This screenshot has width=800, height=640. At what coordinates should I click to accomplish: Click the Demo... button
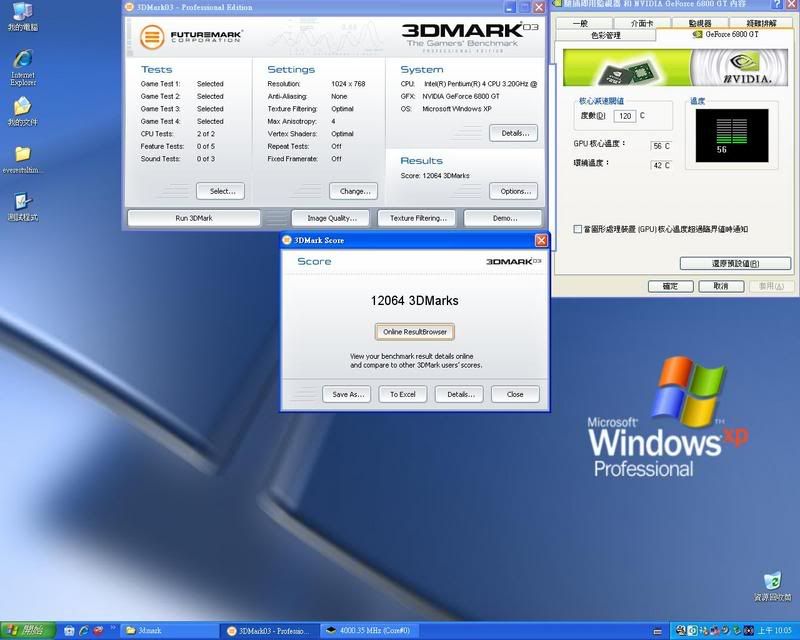point(503,218)
